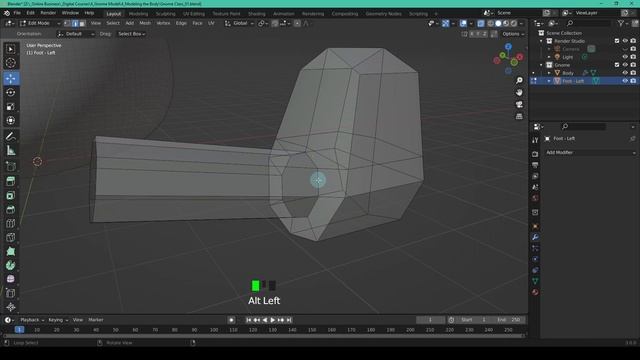Activate the Rotate tool
This screenshot has height=360, width=640.
11,92
